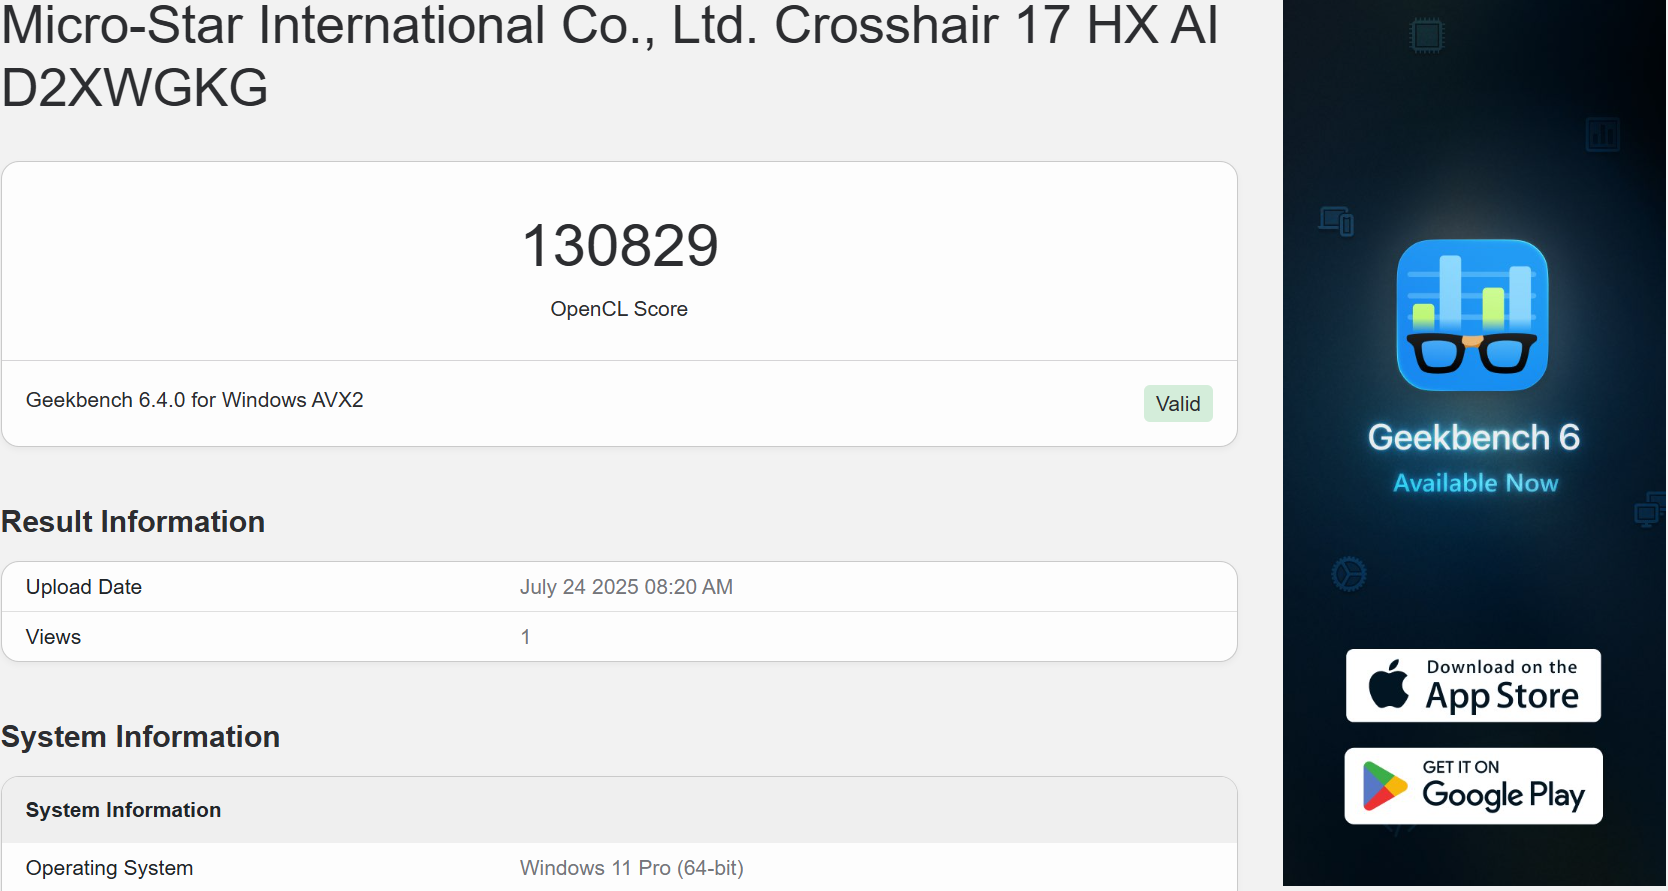This screenshot has height=891, width=1668.
Task: Open the Download on the App Store badge
Action: pos(1473,685)
